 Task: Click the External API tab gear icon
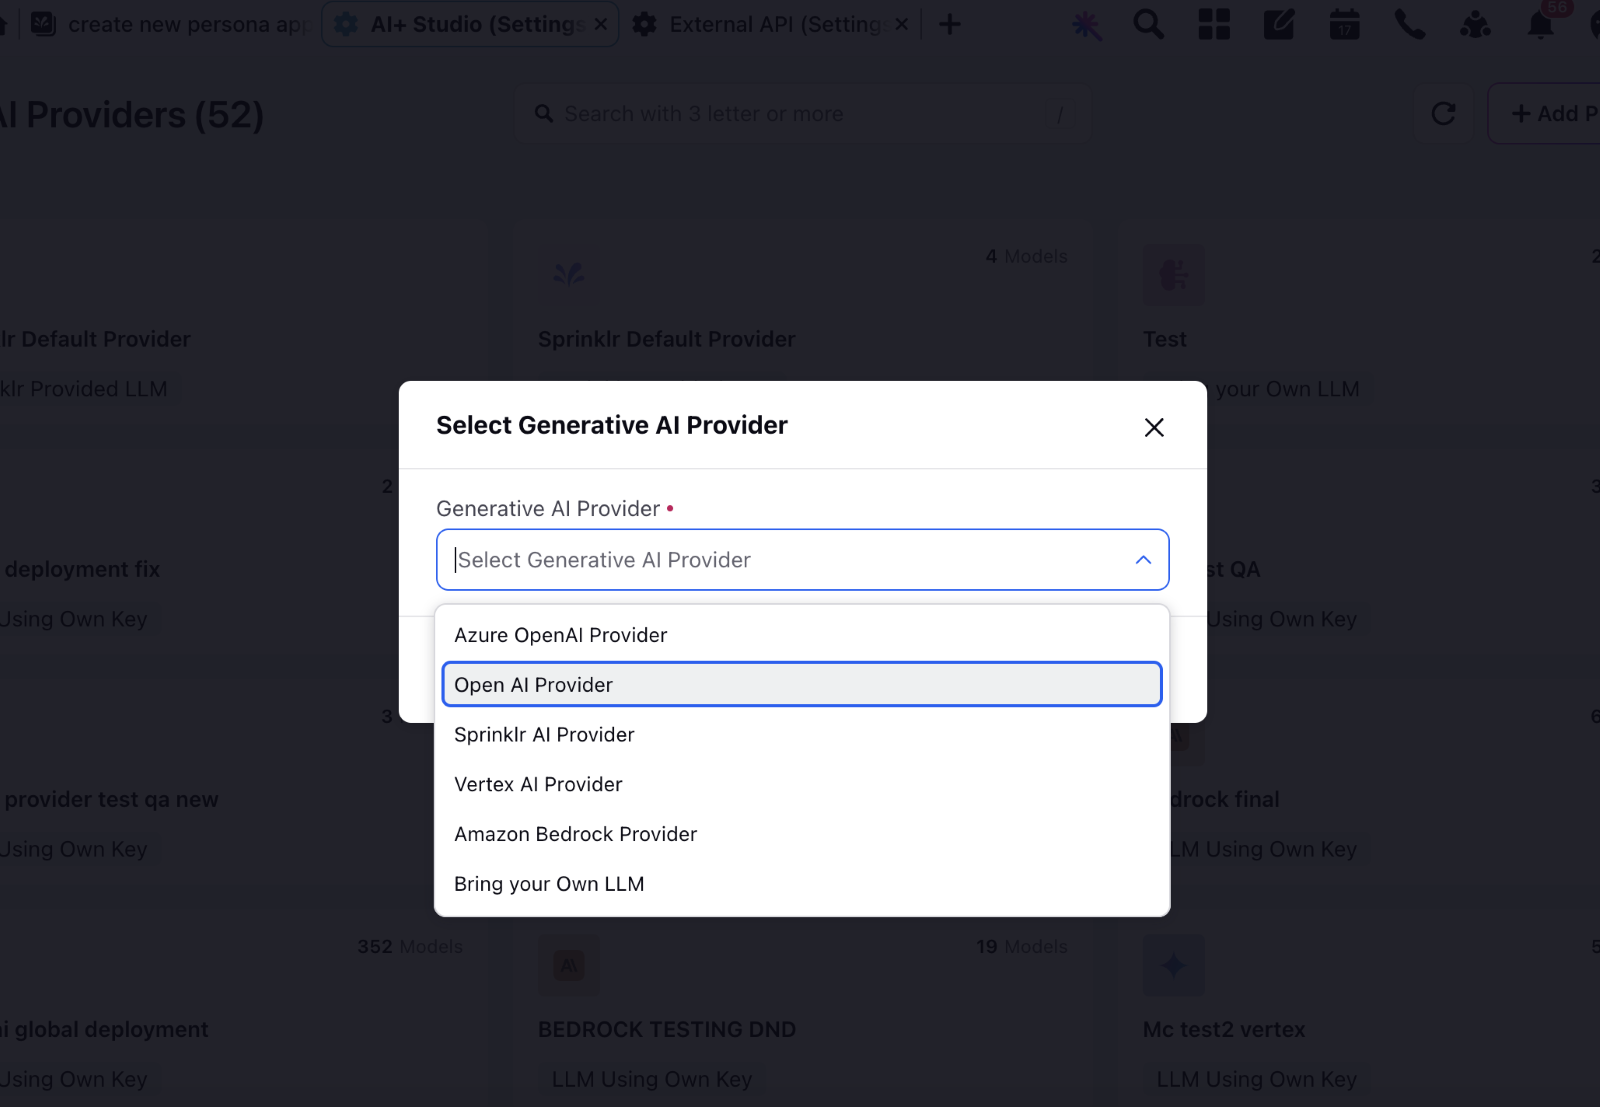(645, 24)
